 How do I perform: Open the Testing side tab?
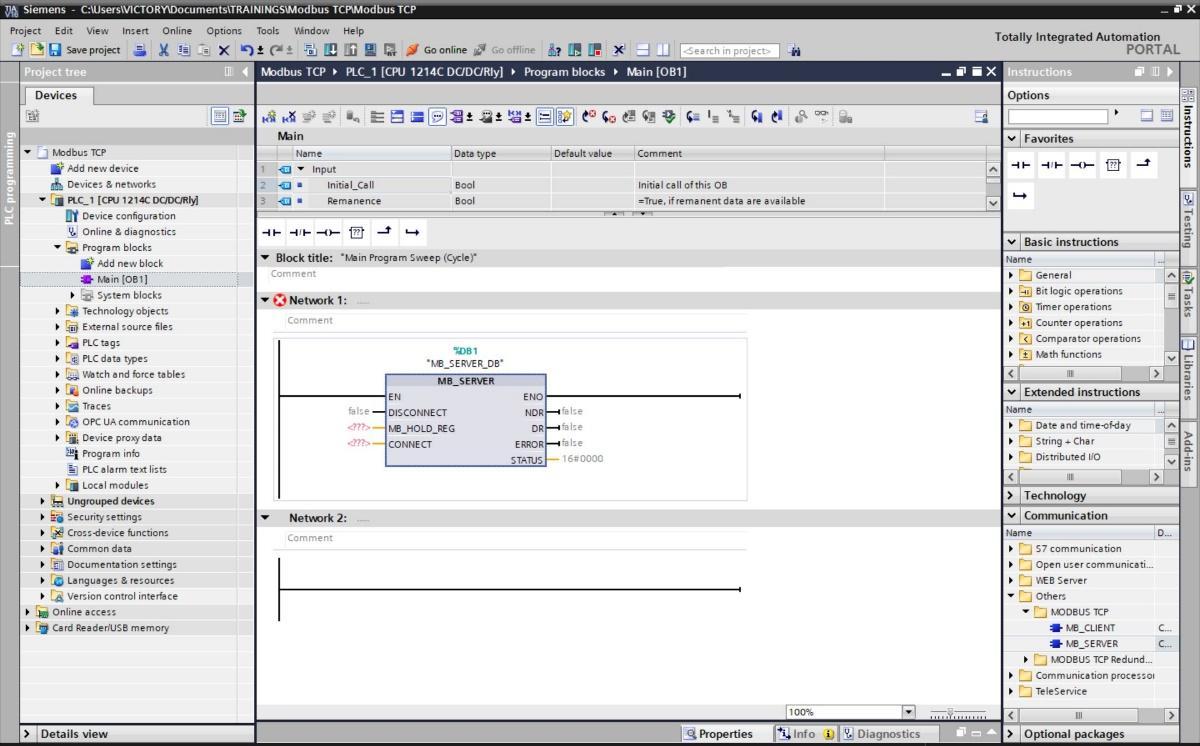(1188, 222)
